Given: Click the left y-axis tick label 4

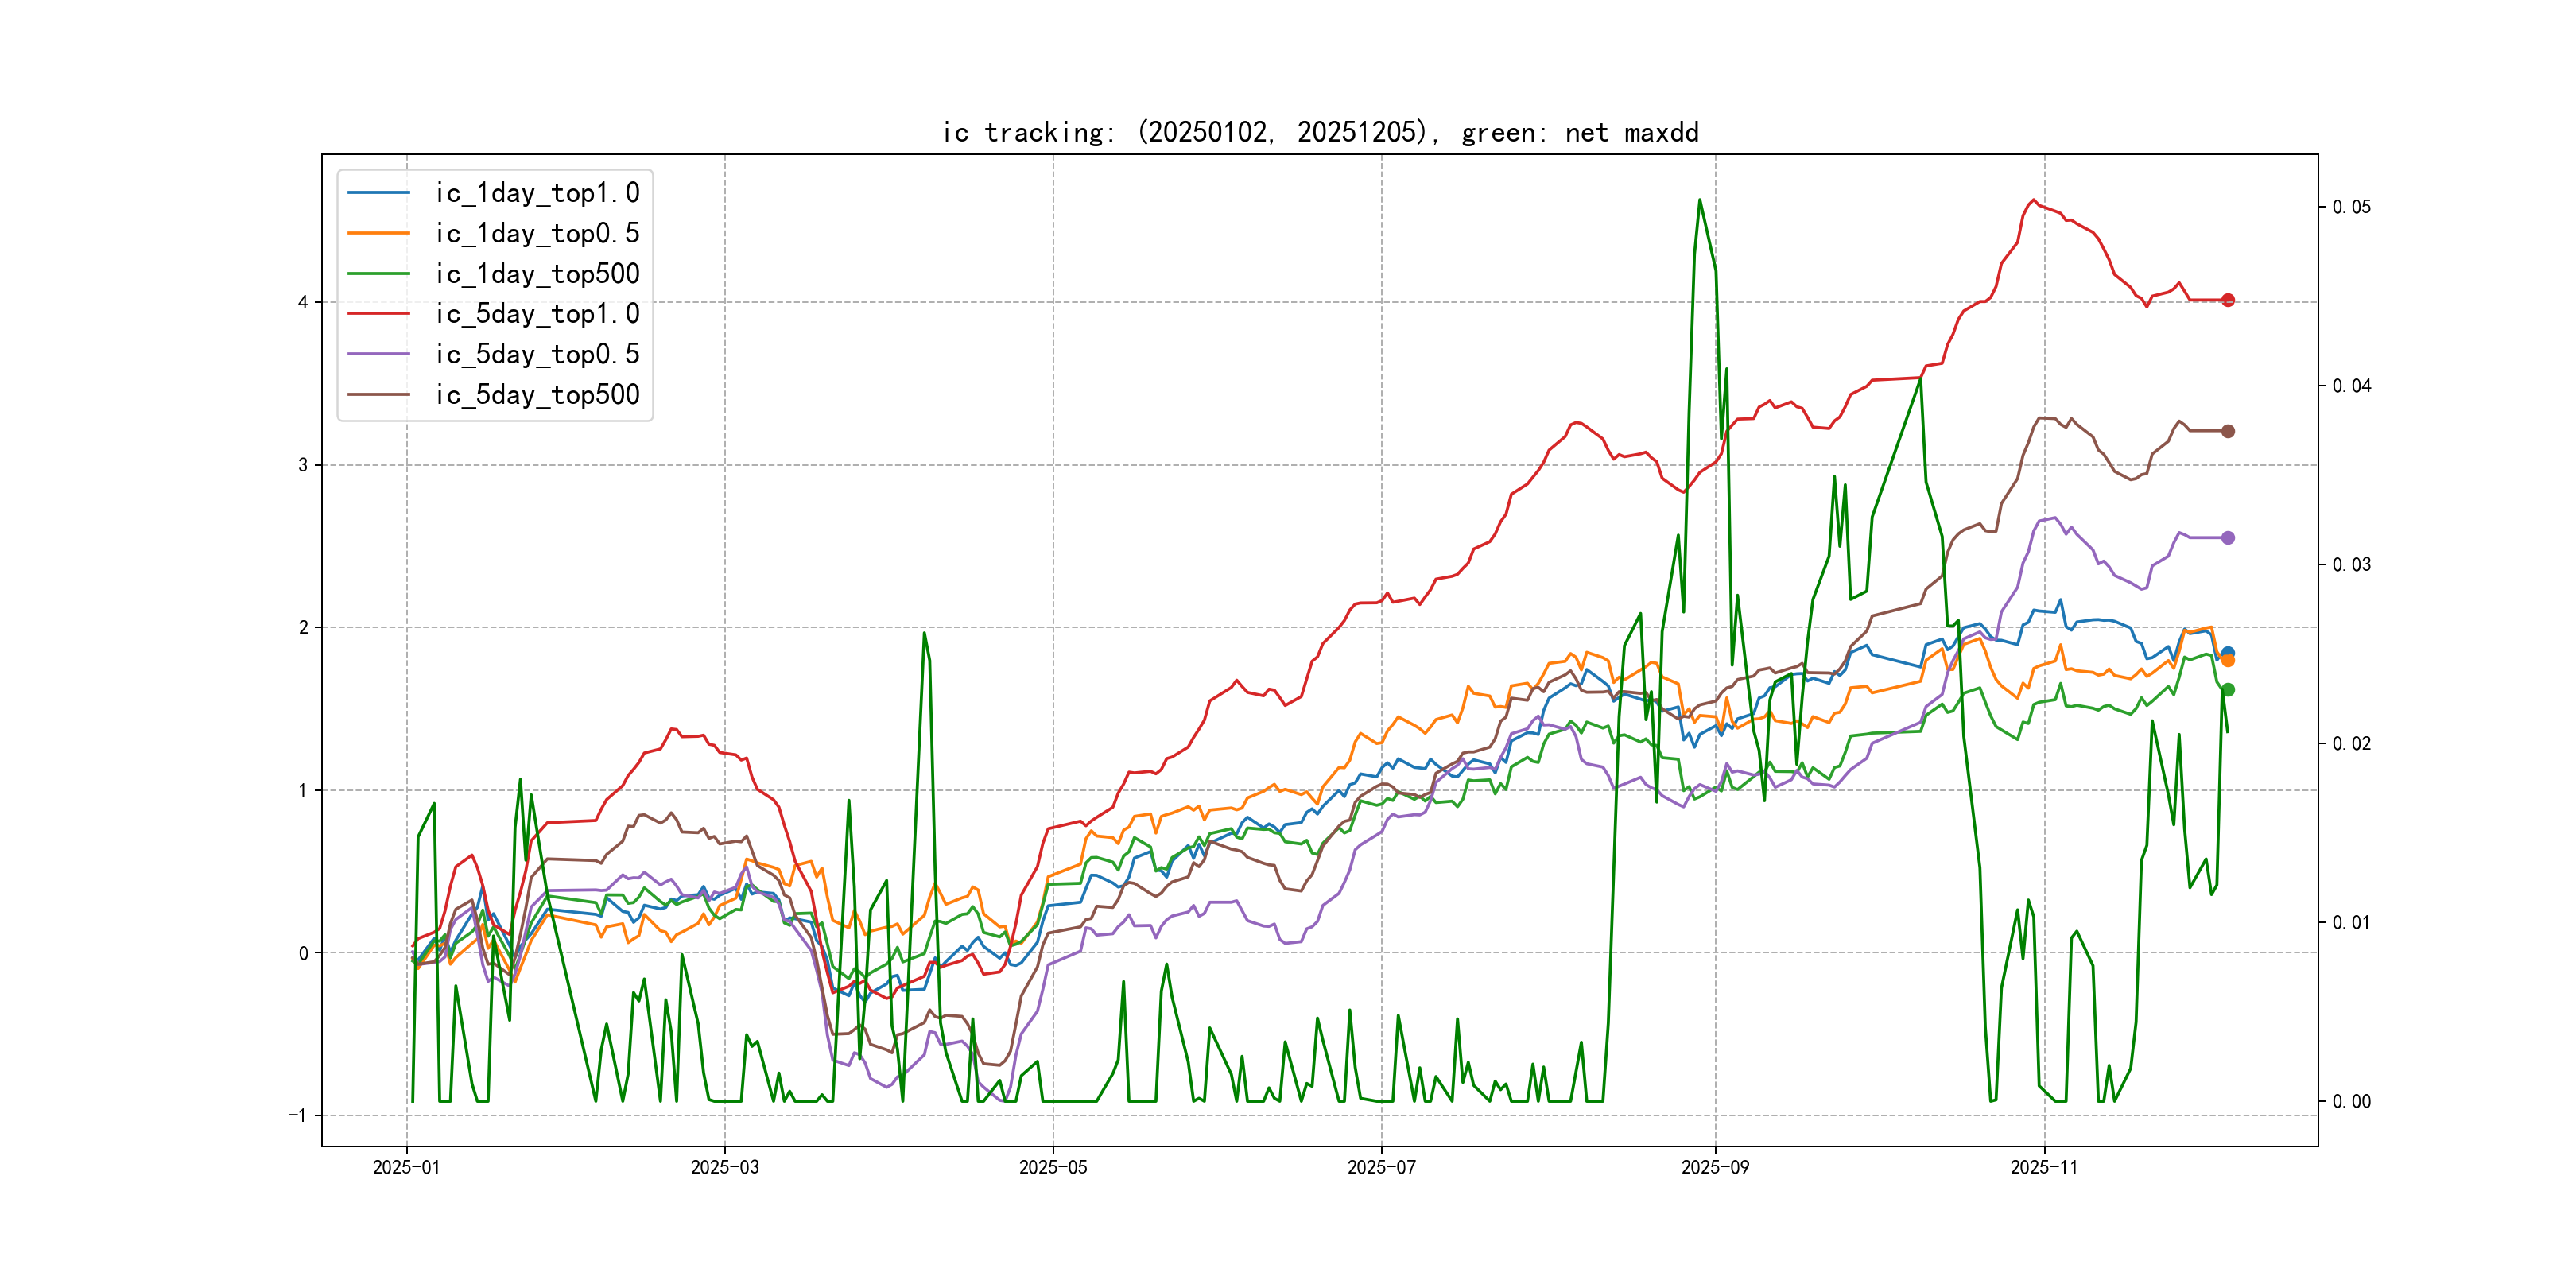Looking at the screenshot, I should [x=303, y=302].
